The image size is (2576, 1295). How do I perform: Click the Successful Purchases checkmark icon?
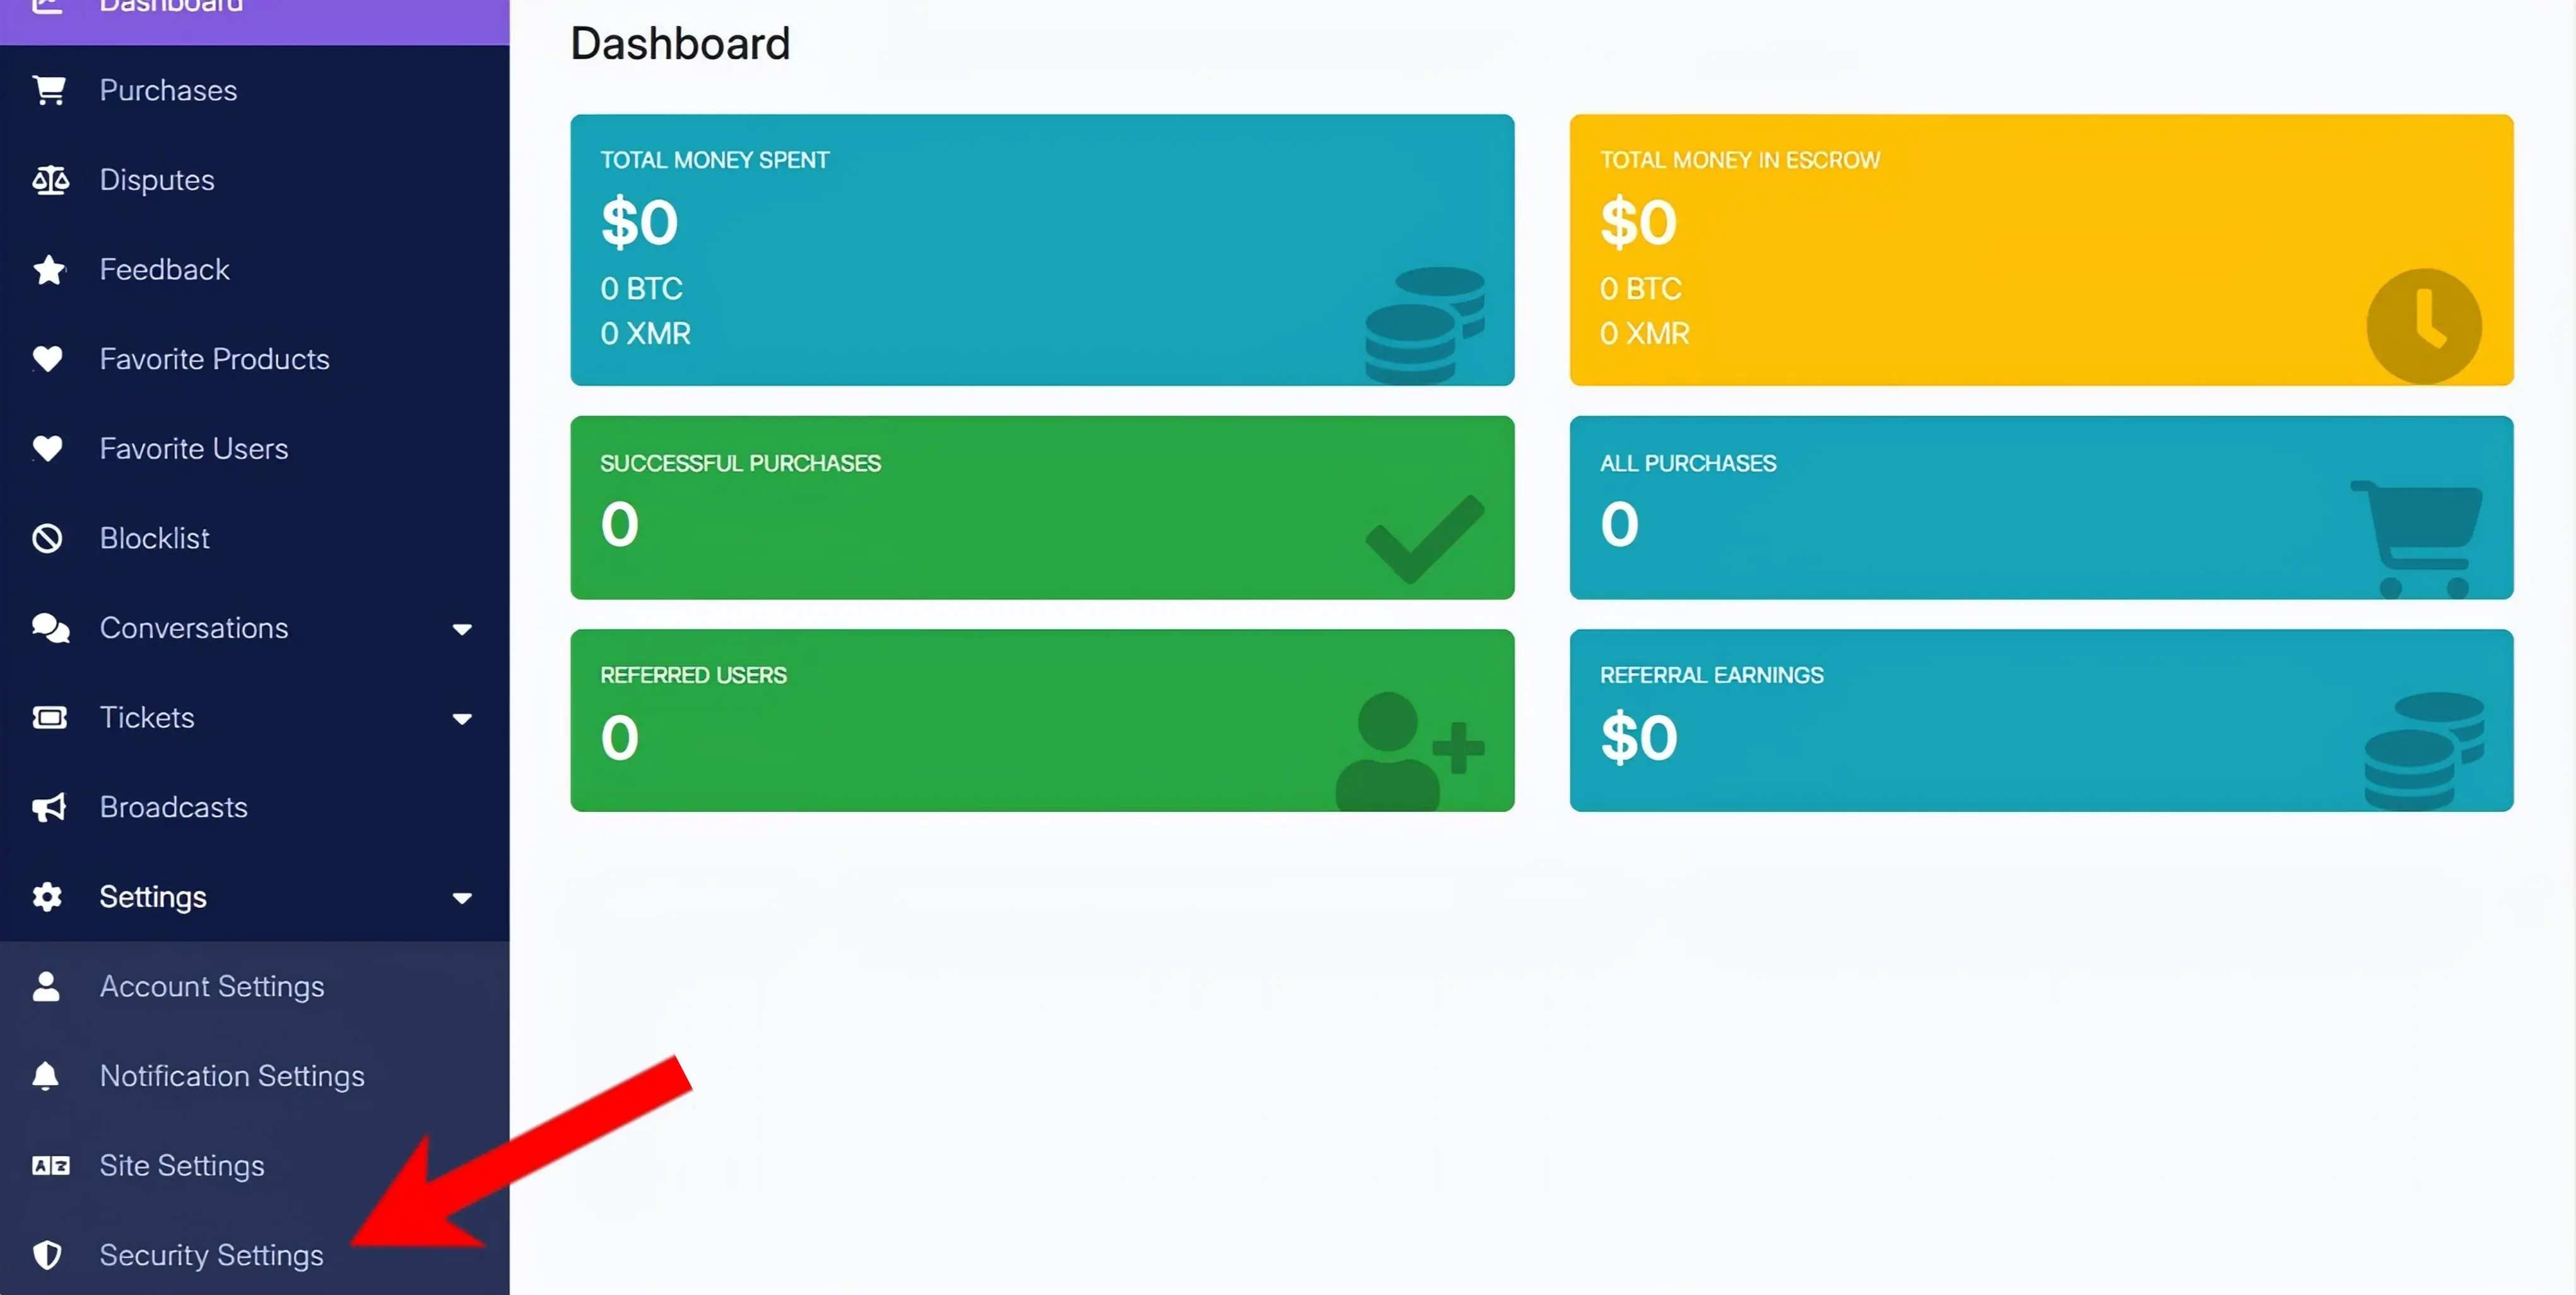pyautogui.click(x=1424, y=538)
